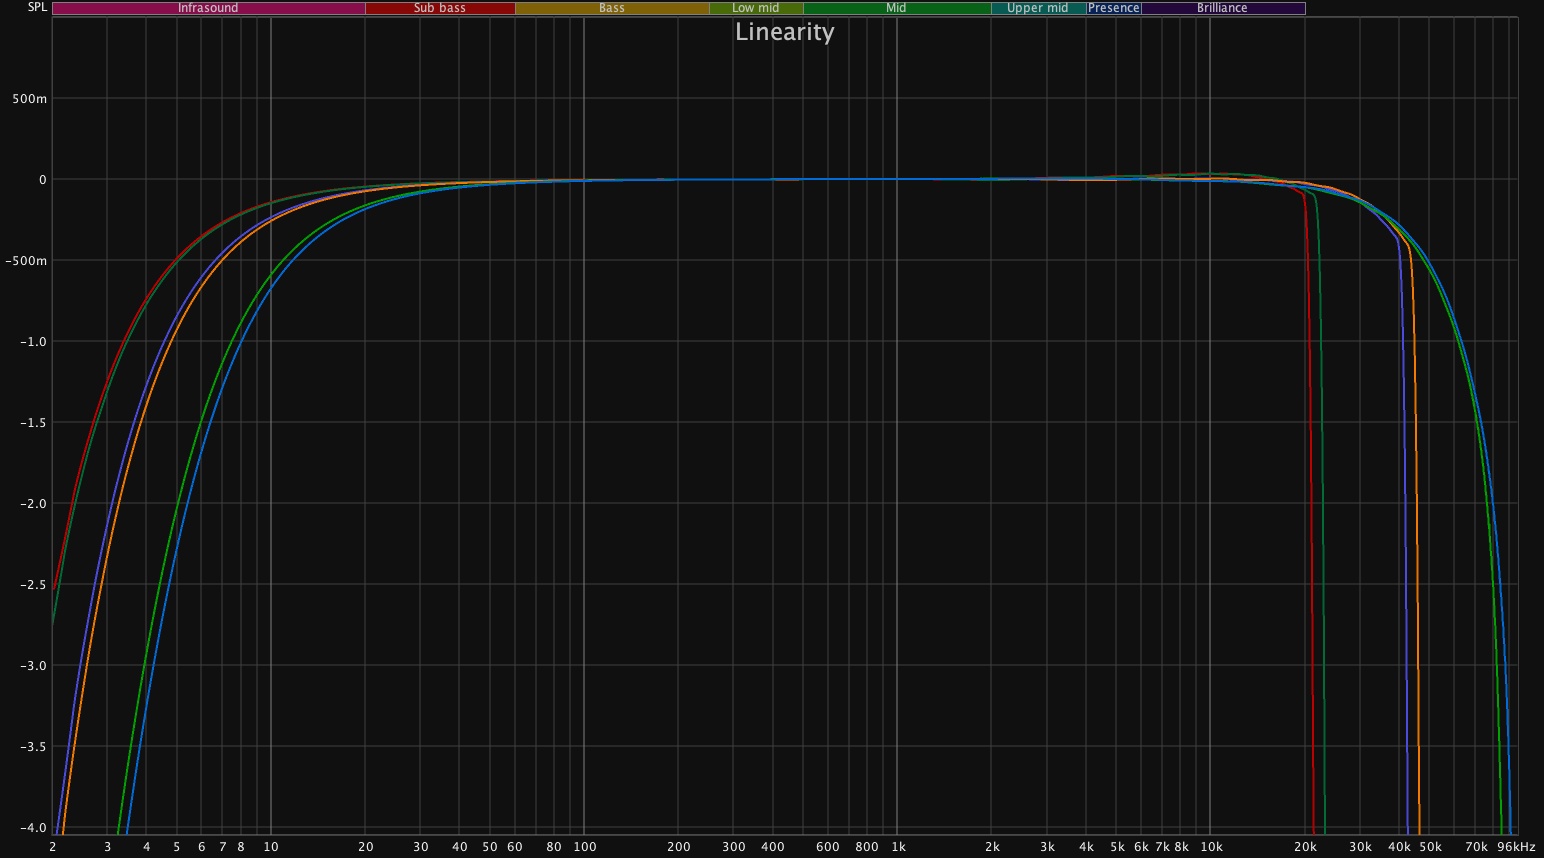The image size is (1544, 858).
Task: Click the -1.0 vertical axis value
Action: pos(33,342)
